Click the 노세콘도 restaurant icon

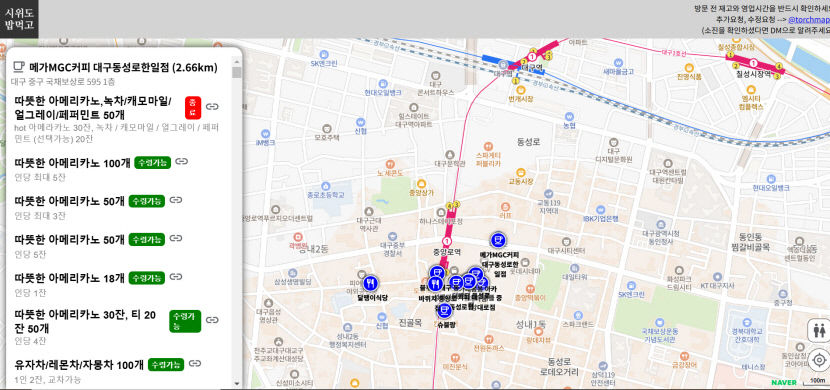pyautogui.click(x=390, y=164)
